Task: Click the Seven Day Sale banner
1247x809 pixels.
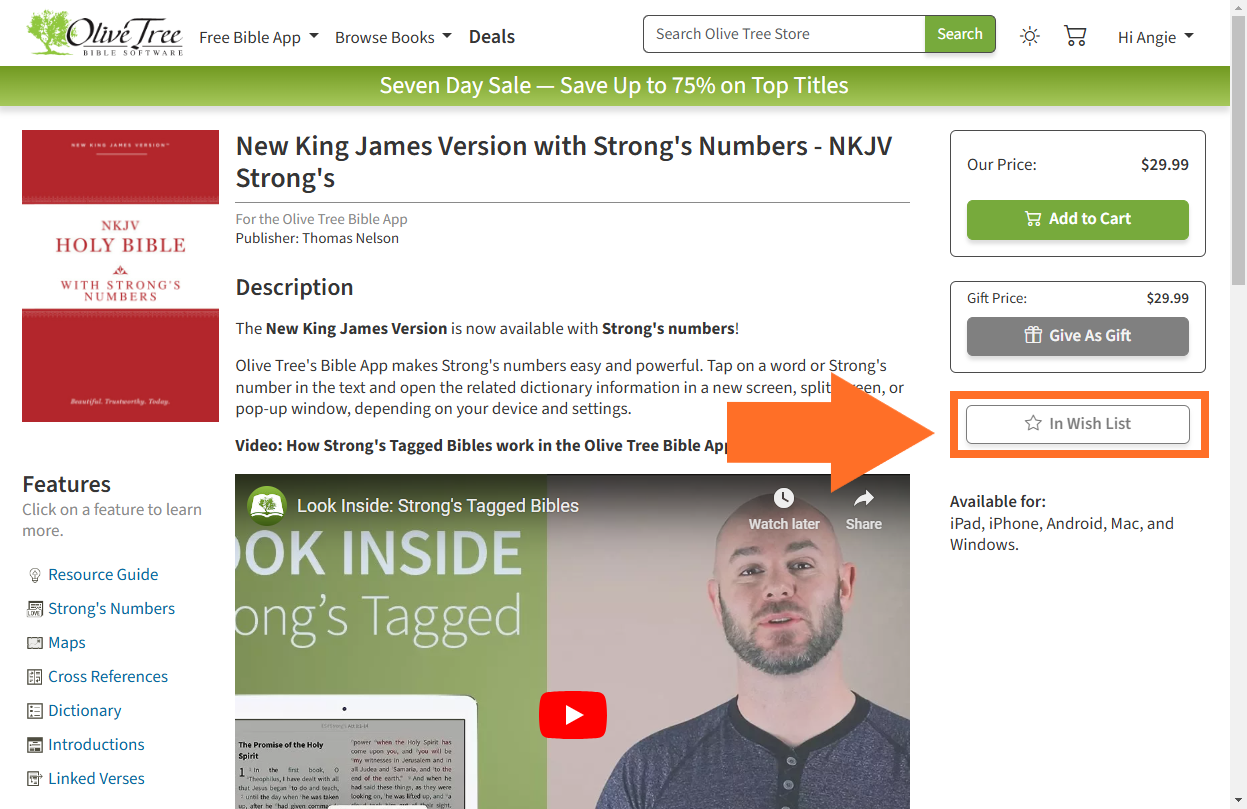Action: tap(614, 86)
